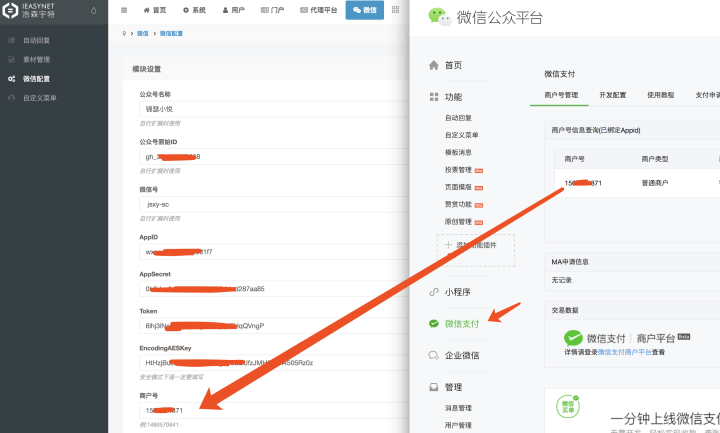
Task: Click the water drop icon in header
Action: pyautogui.click(x=94, y=10)
